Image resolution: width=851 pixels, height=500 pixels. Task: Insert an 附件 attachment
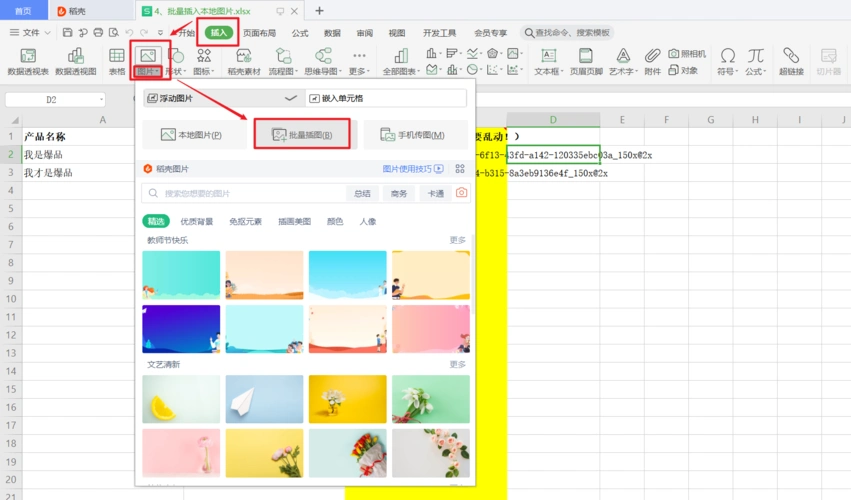(652, 61)
